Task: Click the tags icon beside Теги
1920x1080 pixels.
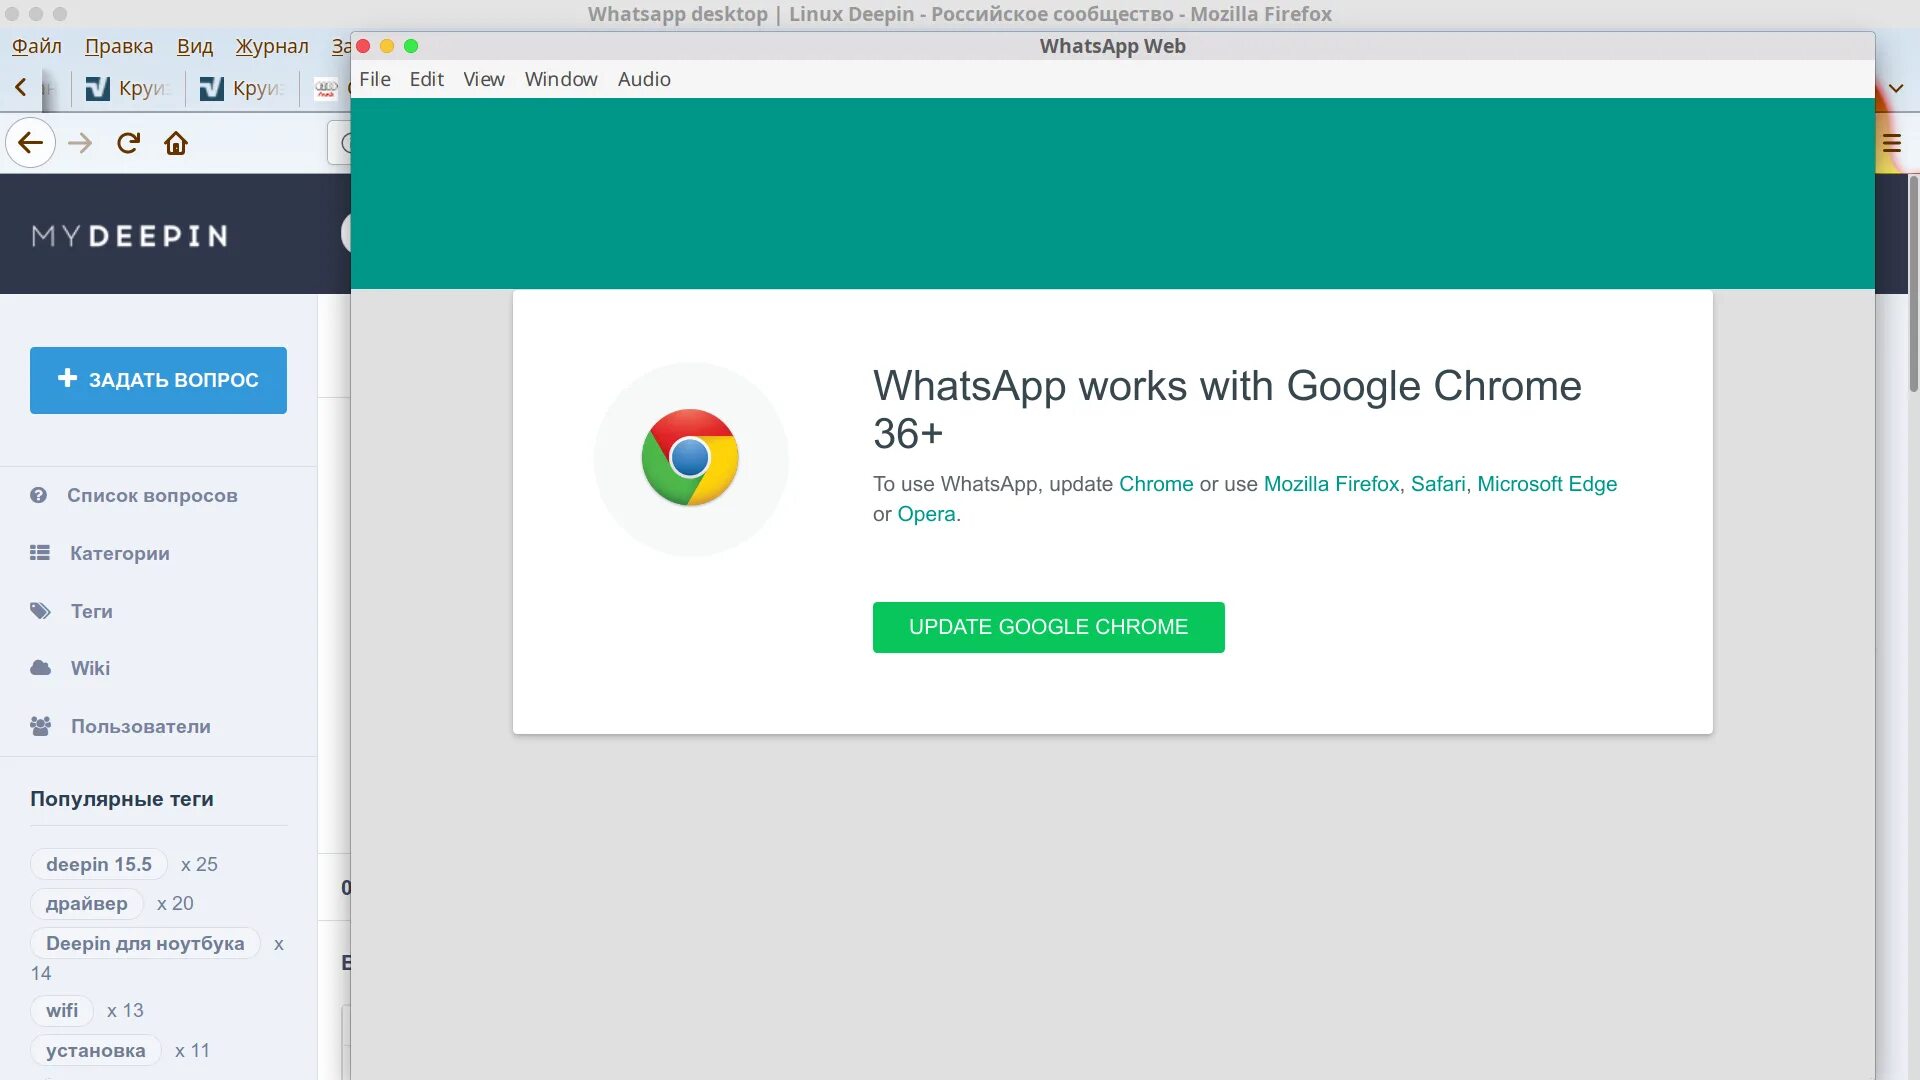Action: tap(40, 611)
